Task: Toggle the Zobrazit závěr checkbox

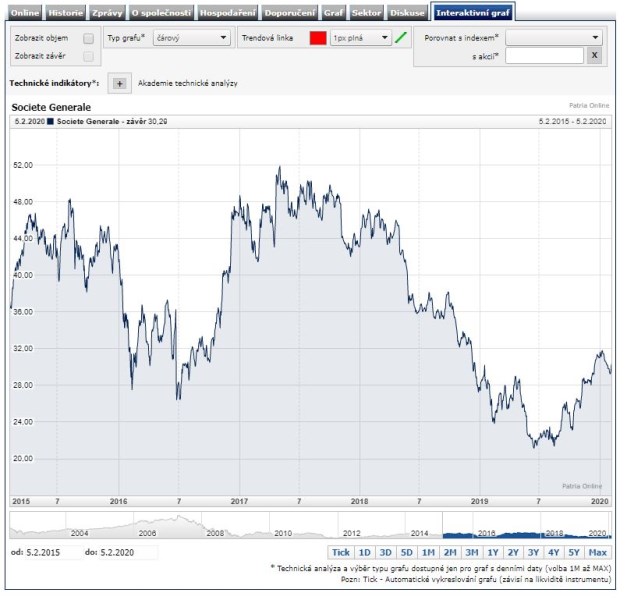Action: [x=88, y=57]
